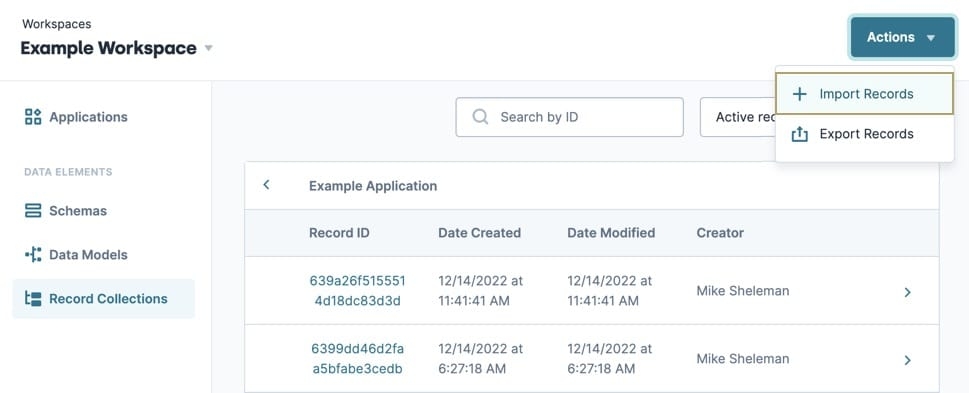Open the Active records filter dropdown
Screen dimensions: 969x393
coord(738,117)
